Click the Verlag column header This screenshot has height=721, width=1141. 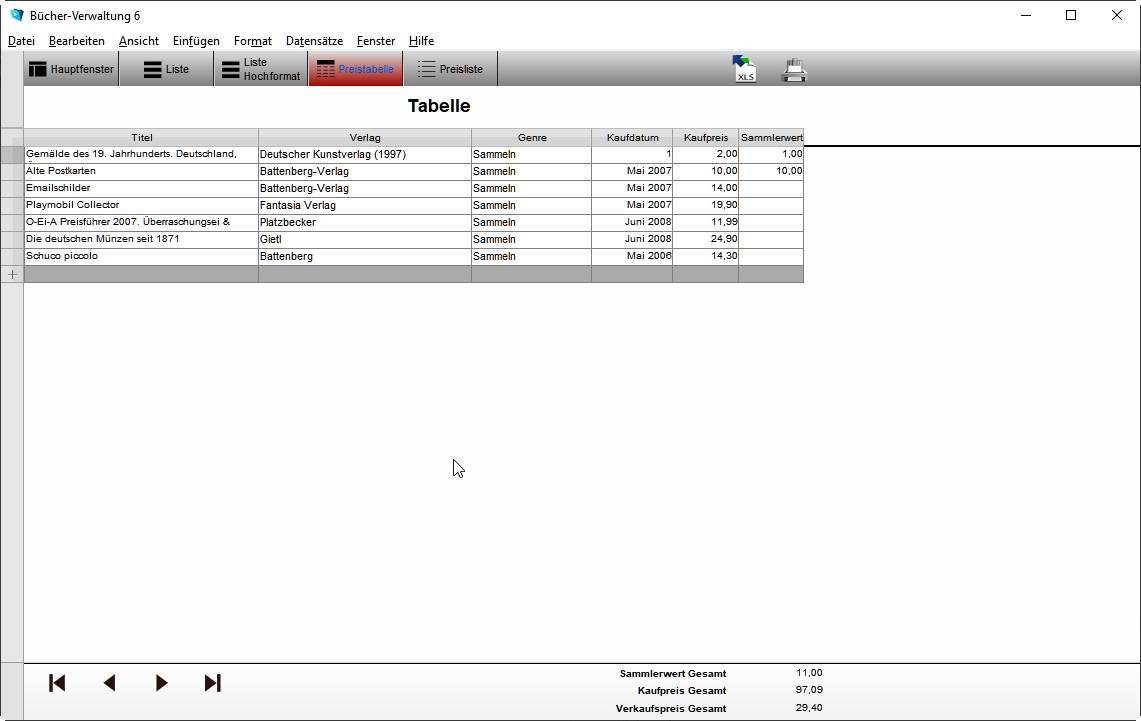pyautogui.click(x=364, y=137)
